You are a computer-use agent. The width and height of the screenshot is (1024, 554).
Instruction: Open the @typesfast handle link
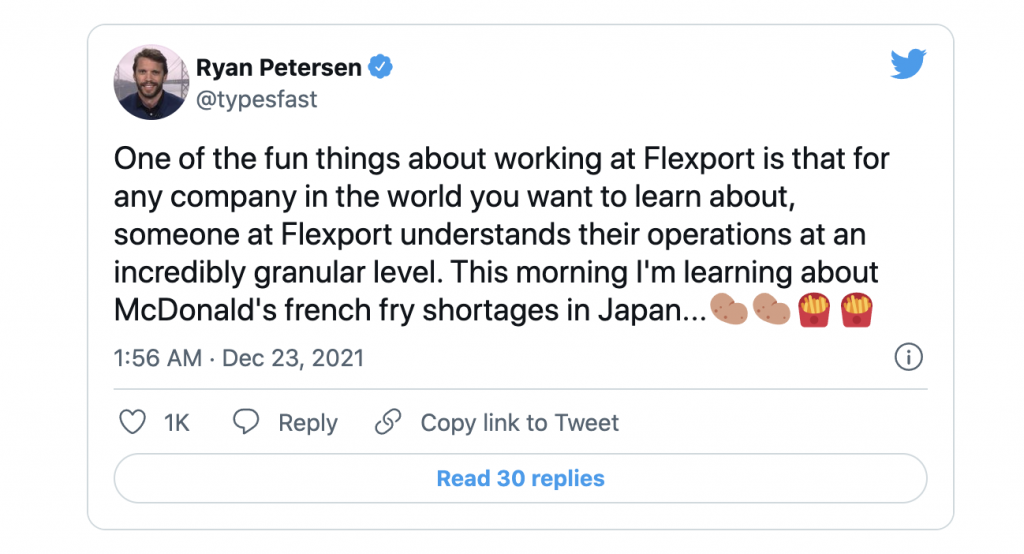click(257, 100)
